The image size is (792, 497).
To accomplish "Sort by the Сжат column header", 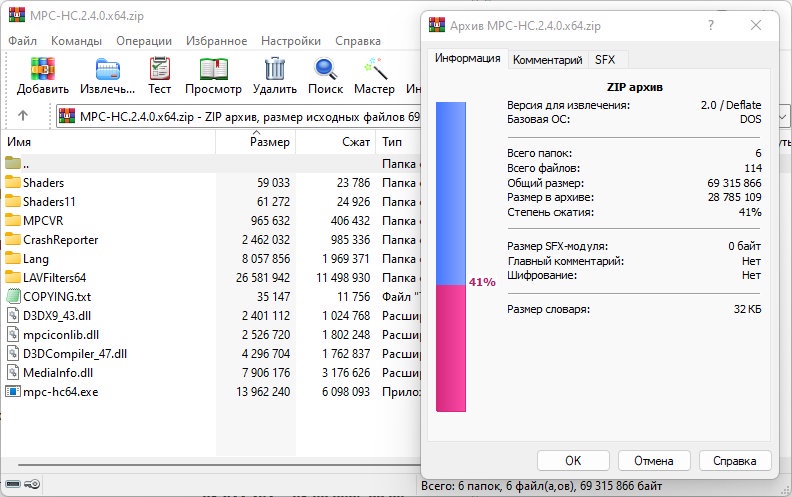I will point(335,142).
